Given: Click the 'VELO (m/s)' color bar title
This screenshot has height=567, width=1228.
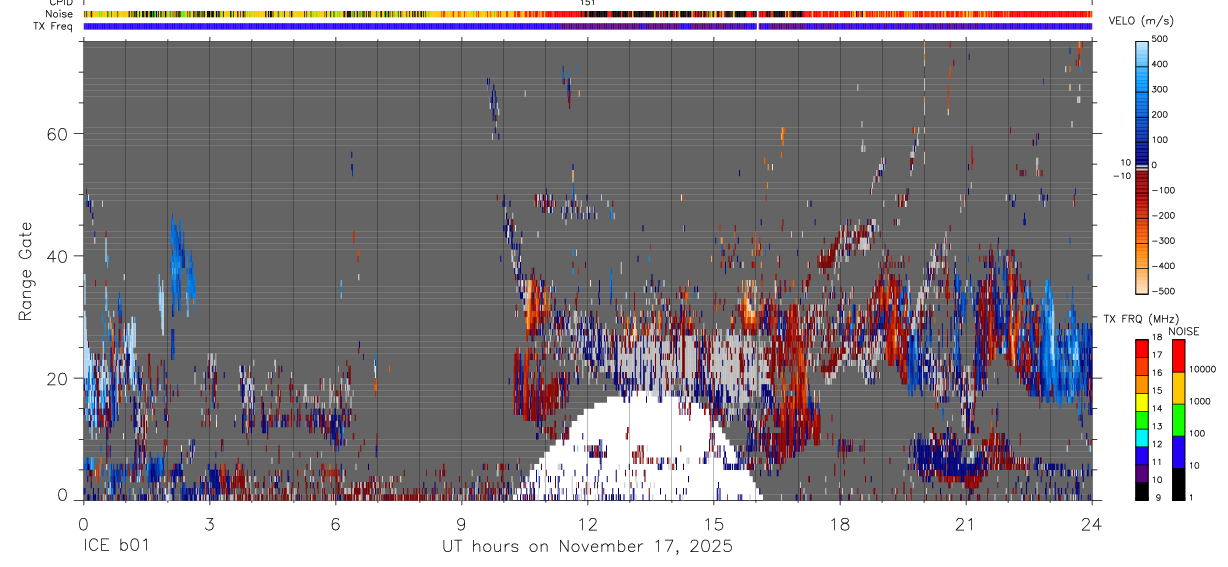Looking at the screenshot, I should 1143,22.
